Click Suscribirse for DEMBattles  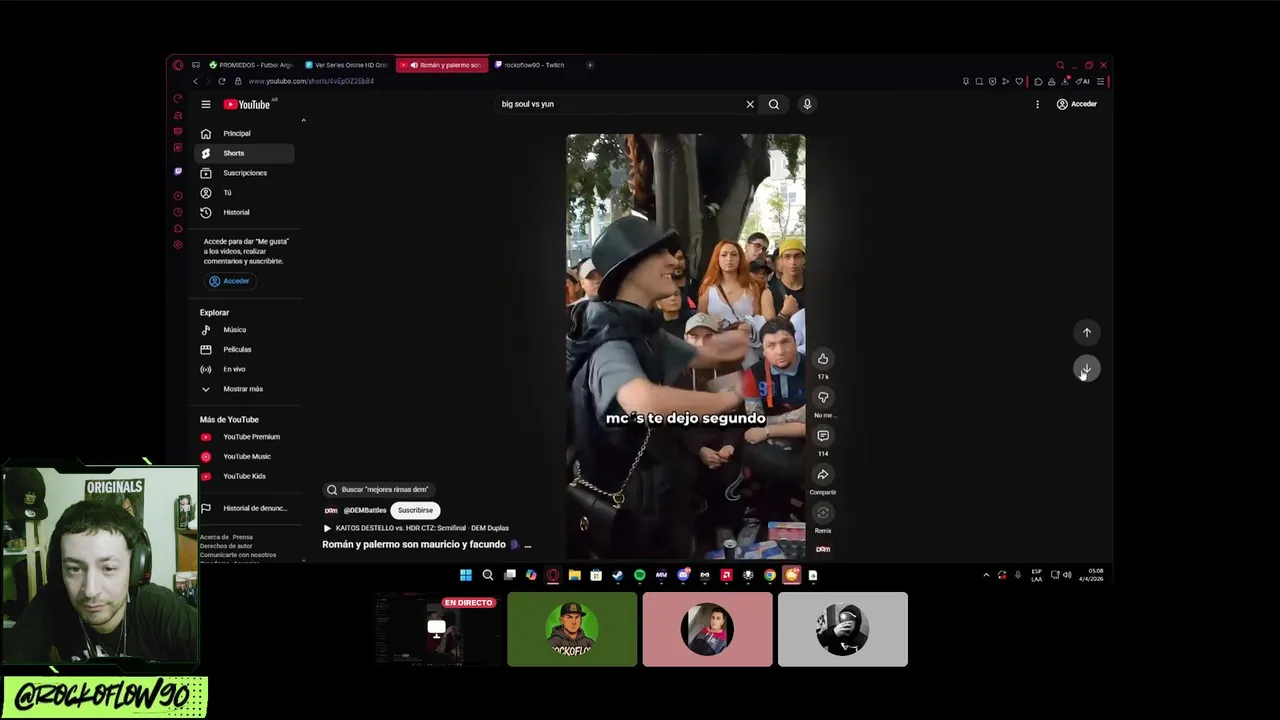tap(415, 510)
